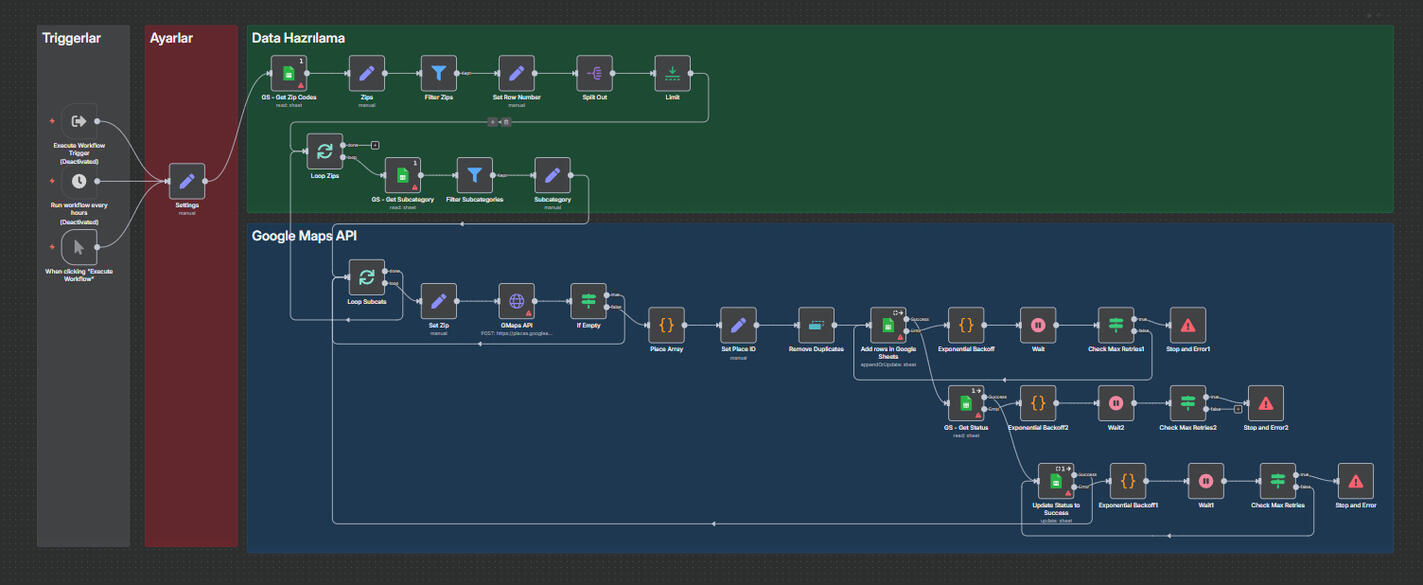
Task: Click the trash icon on the Limit connection
Action: coord(505,121)
